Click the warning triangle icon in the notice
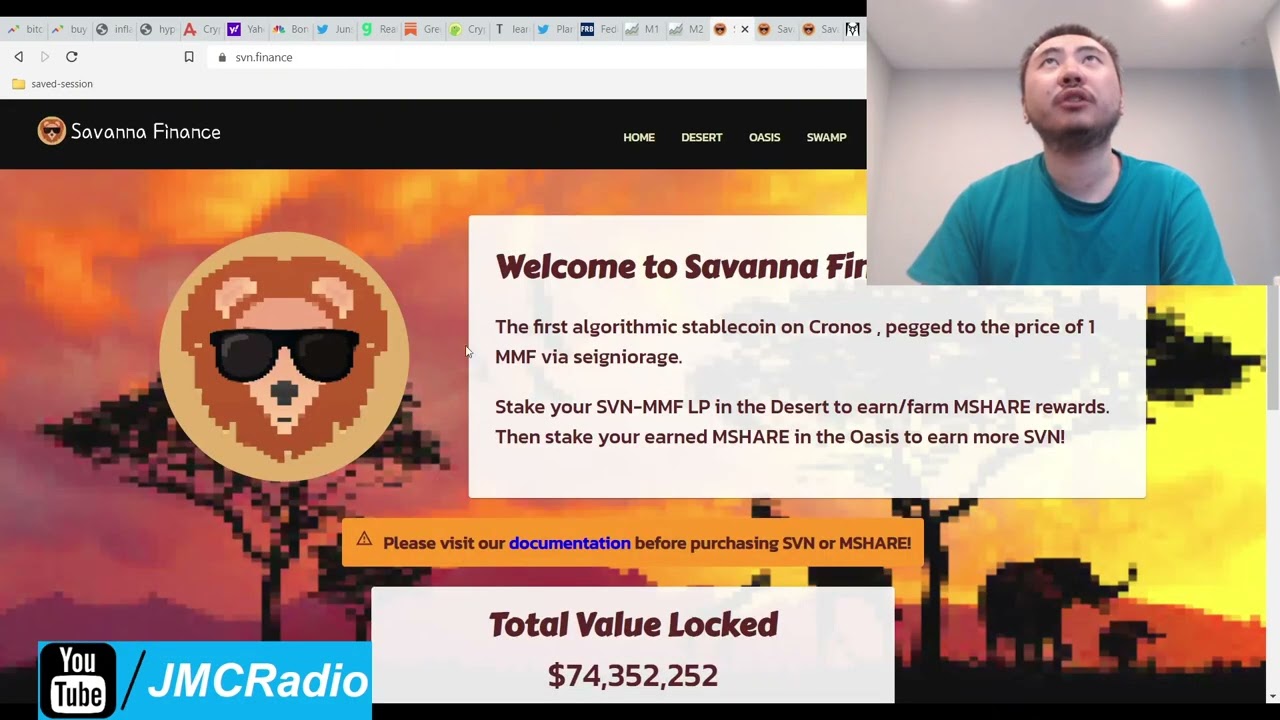 (x=364, y=540)
